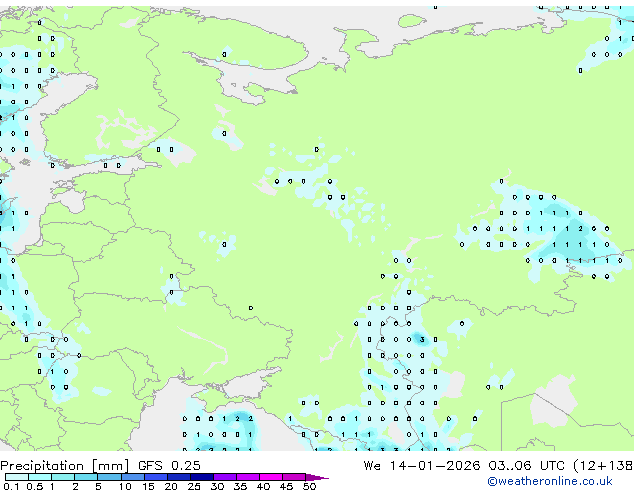Click legend label '15'
The image size is (634, 490).
pos(148,486)
